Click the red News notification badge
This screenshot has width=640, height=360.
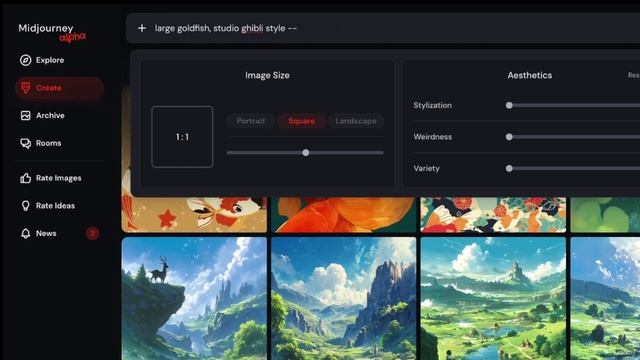pos(93,233)
